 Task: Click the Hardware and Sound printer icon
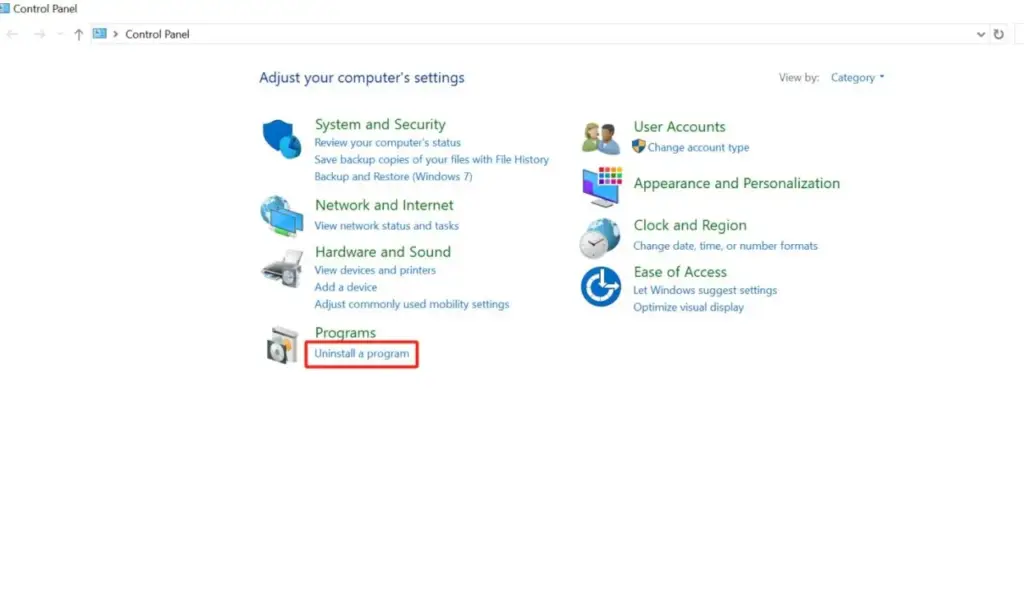[x=281, y=268]
